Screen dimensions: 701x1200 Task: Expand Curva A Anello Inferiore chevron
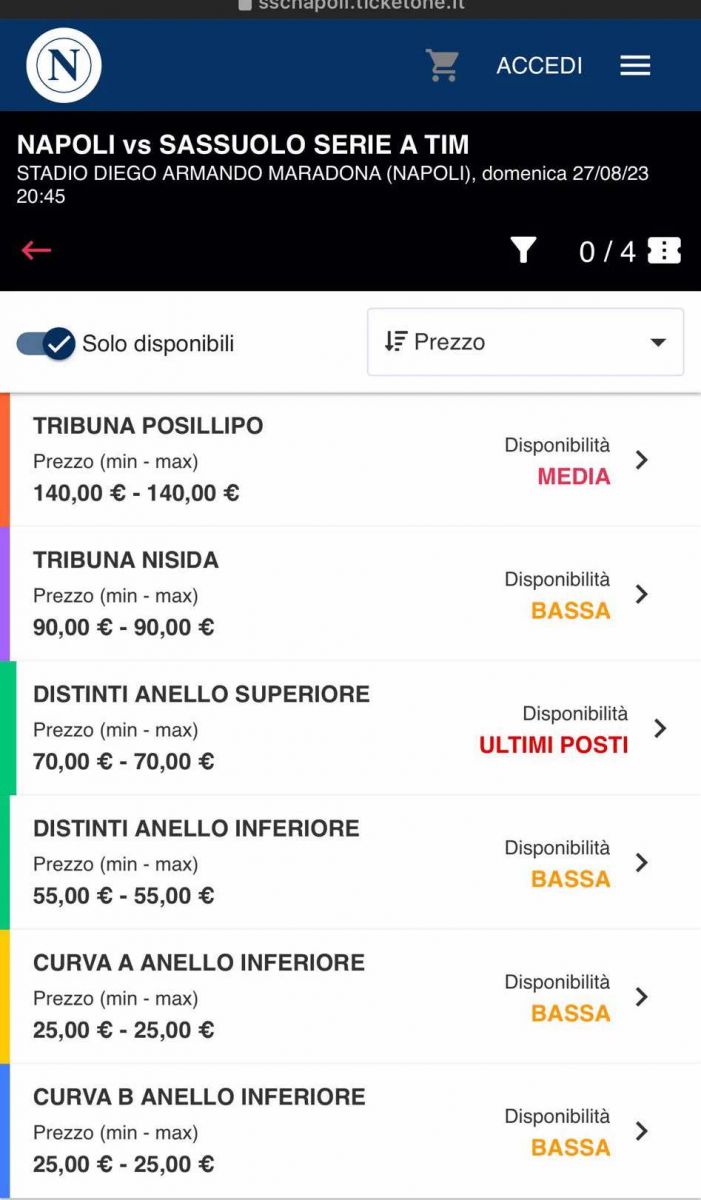(x=642, y=997)
